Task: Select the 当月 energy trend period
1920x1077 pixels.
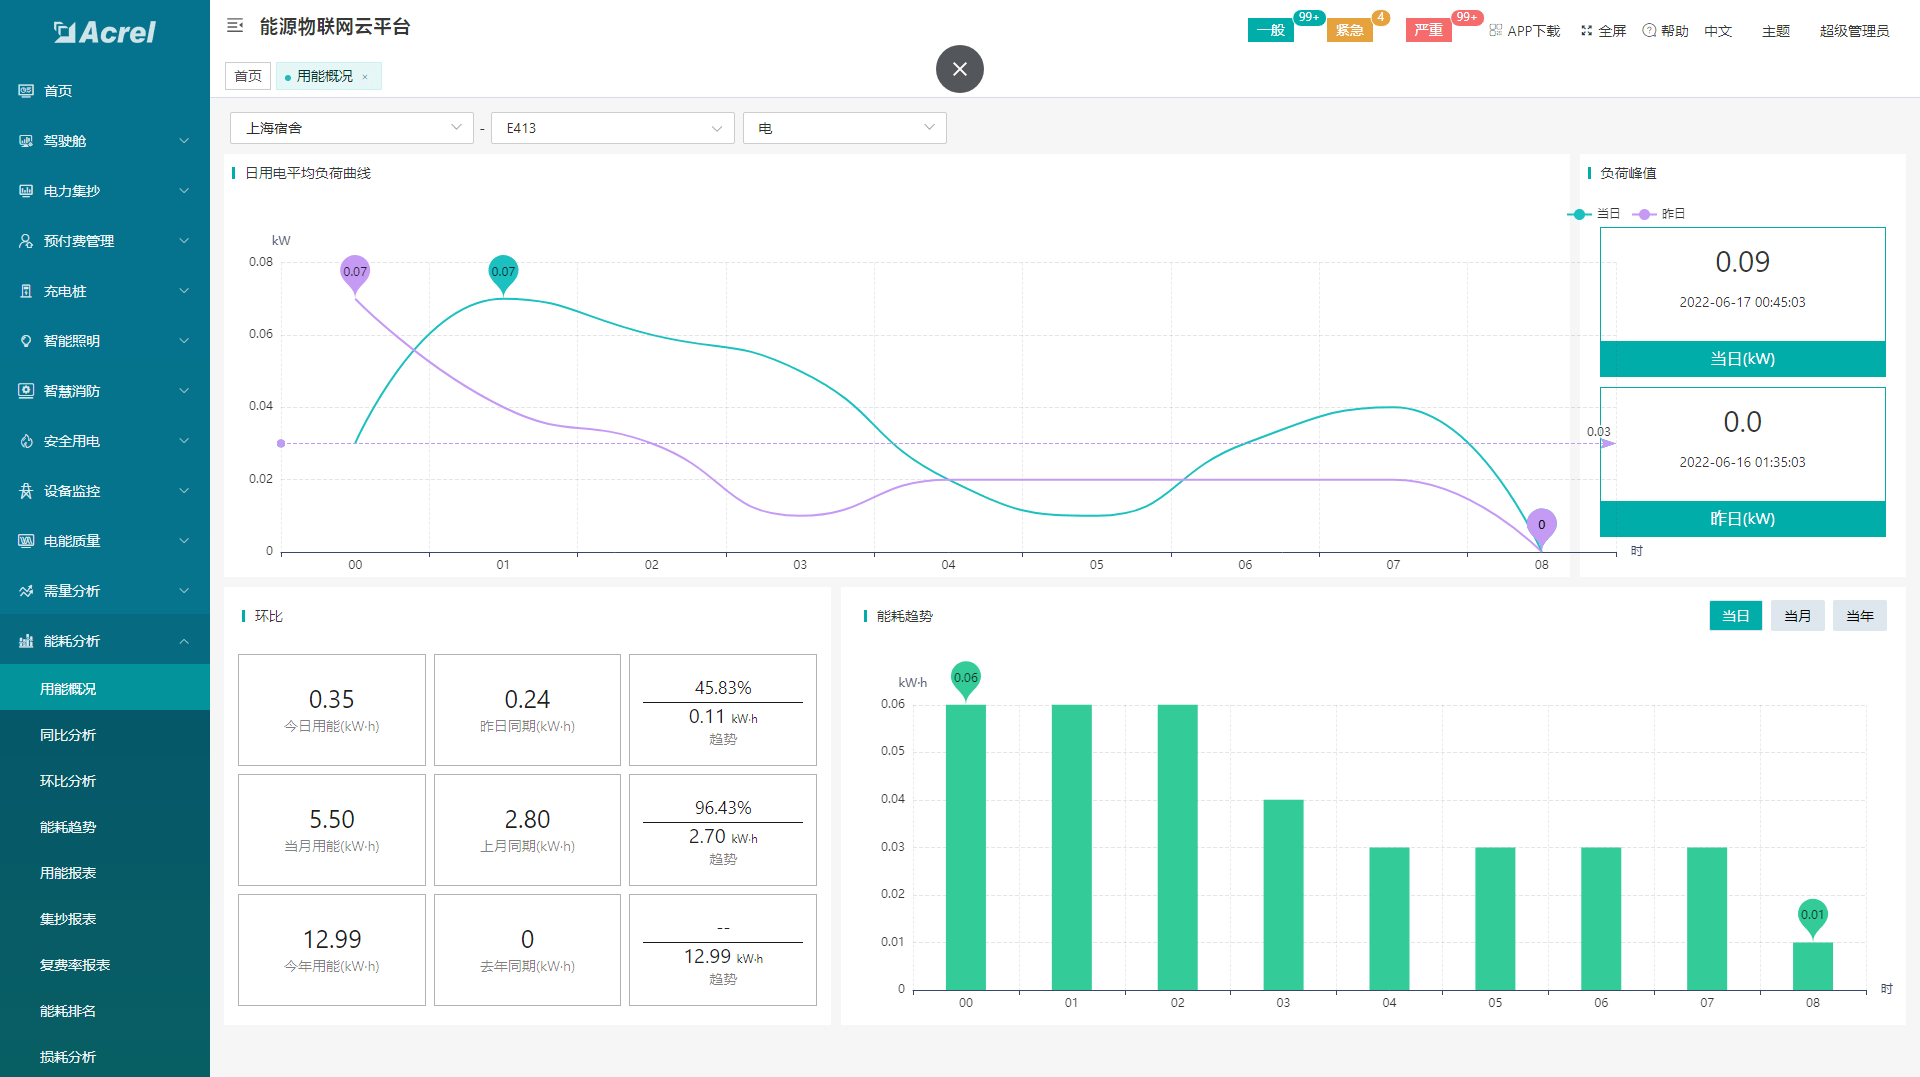Action: tap(1798, 616)
